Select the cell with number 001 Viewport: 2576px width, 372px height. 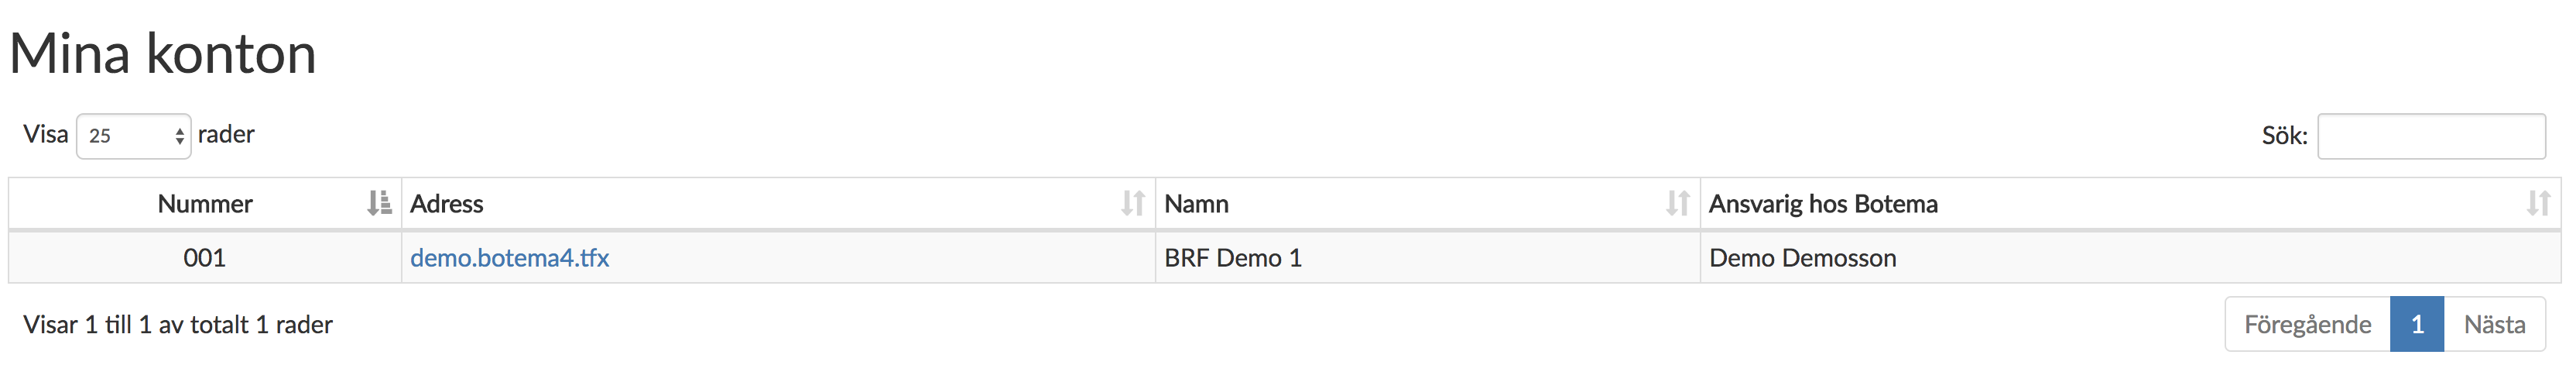[x=204, y=258]
